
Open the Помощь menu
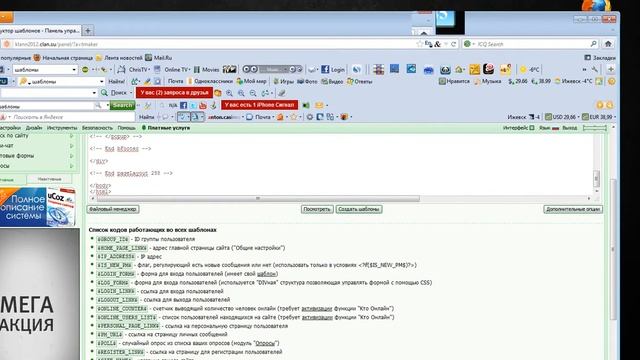127,128
